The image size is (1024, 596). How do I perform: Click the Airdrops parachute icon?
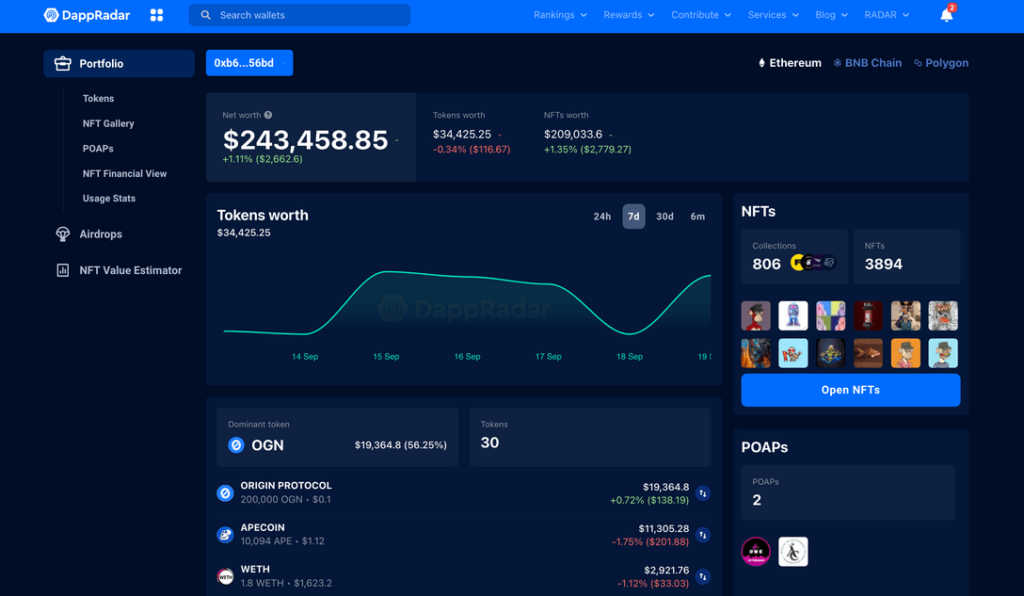[x=62, y=234]
